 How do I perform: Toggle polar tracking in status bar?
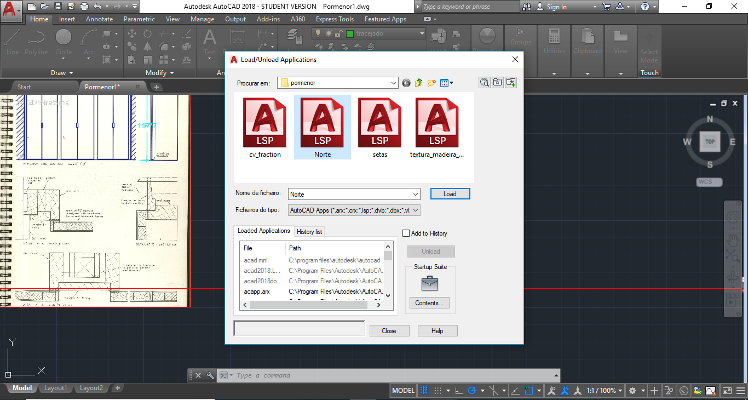pyautogui.click(x=472, y=390)
